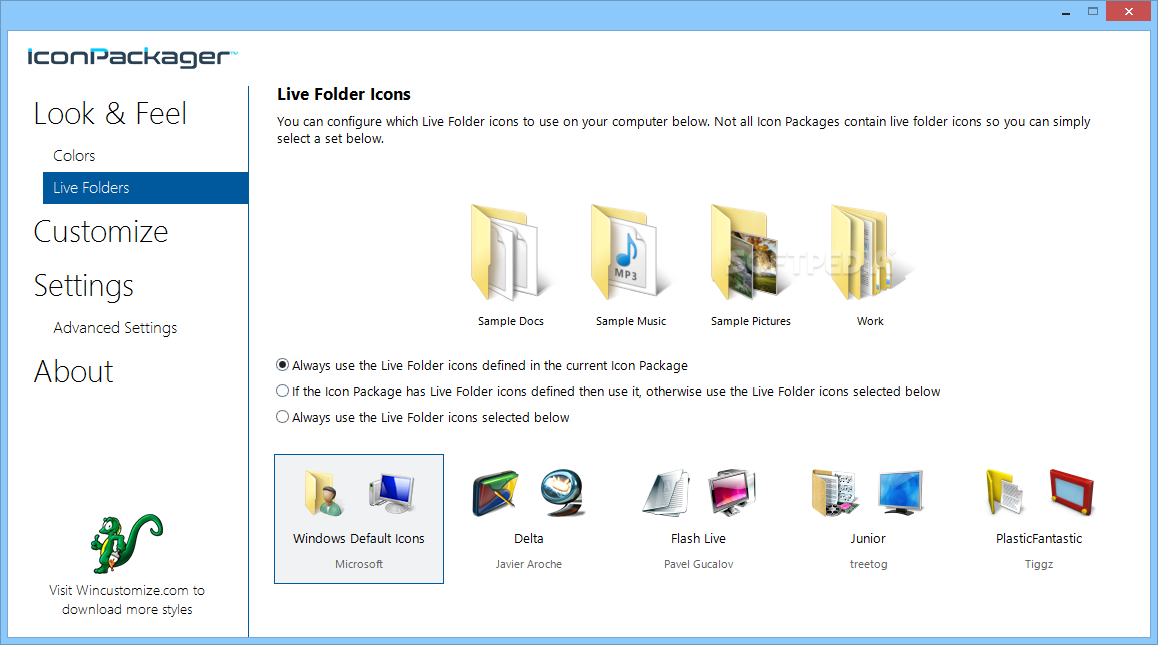Choose the PlasticFantastic package name
1158x645 pixels.
(x=1039, y=539)
